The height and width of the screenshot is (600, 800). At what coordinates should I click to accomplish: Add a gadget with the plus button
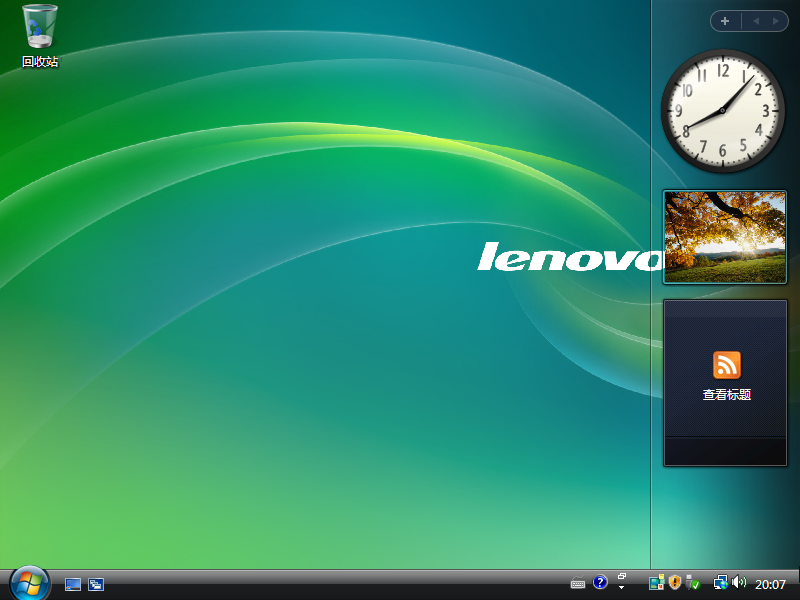725,21
